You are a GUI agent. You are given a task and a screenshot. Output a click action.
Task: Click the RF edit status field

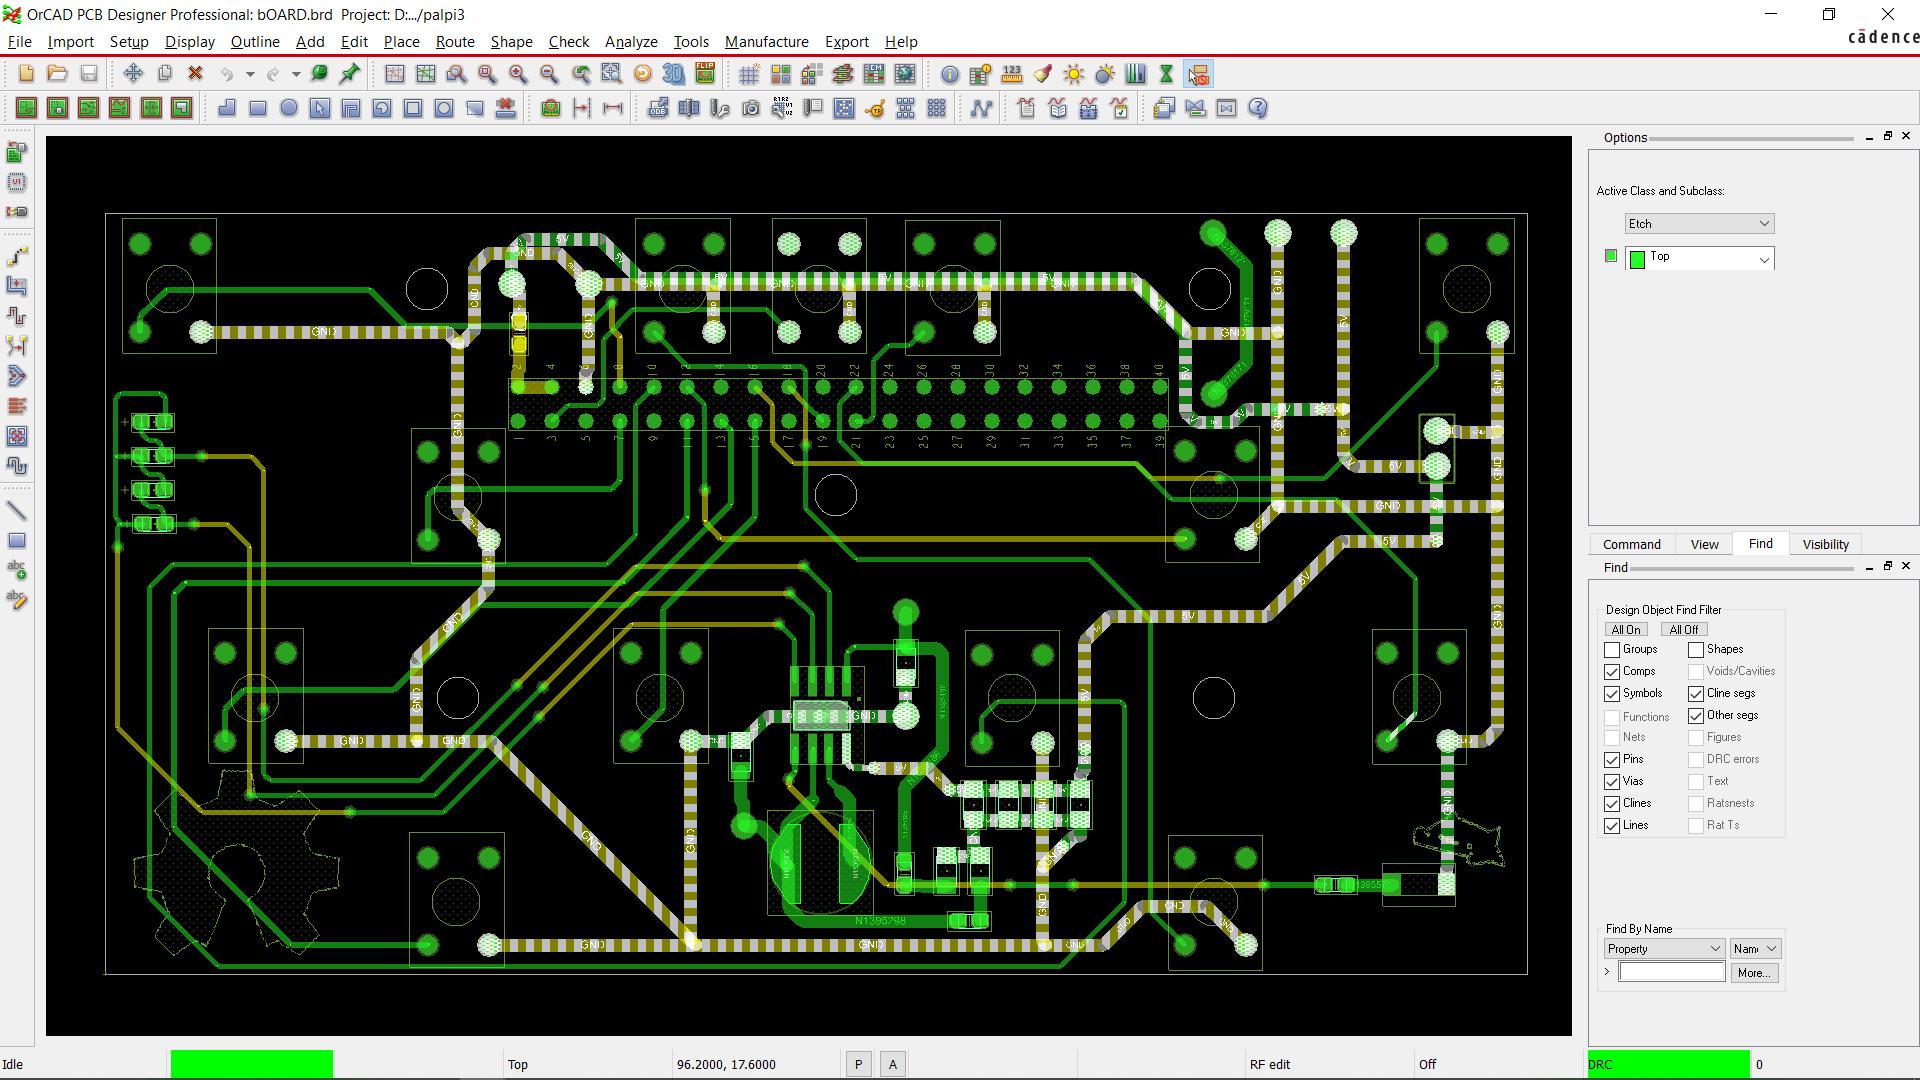1270,1065
